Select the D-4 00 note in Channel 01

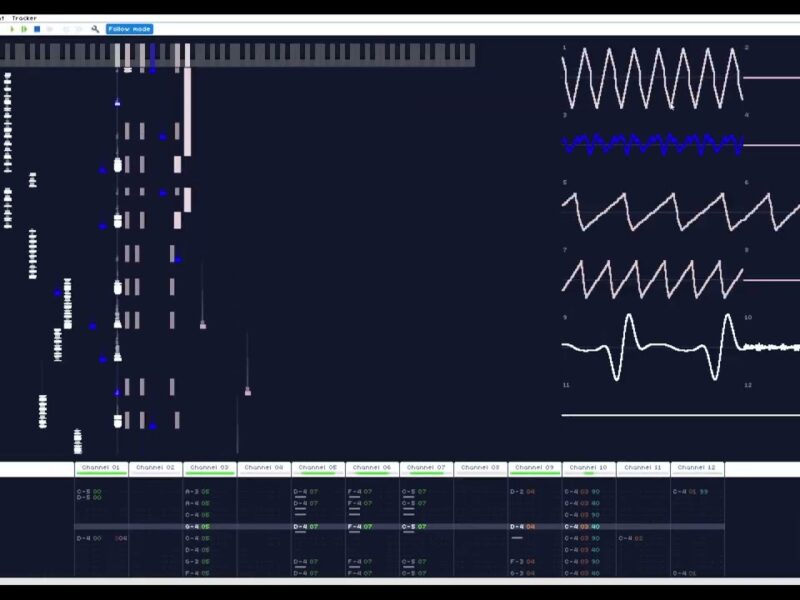click(89, 538)
